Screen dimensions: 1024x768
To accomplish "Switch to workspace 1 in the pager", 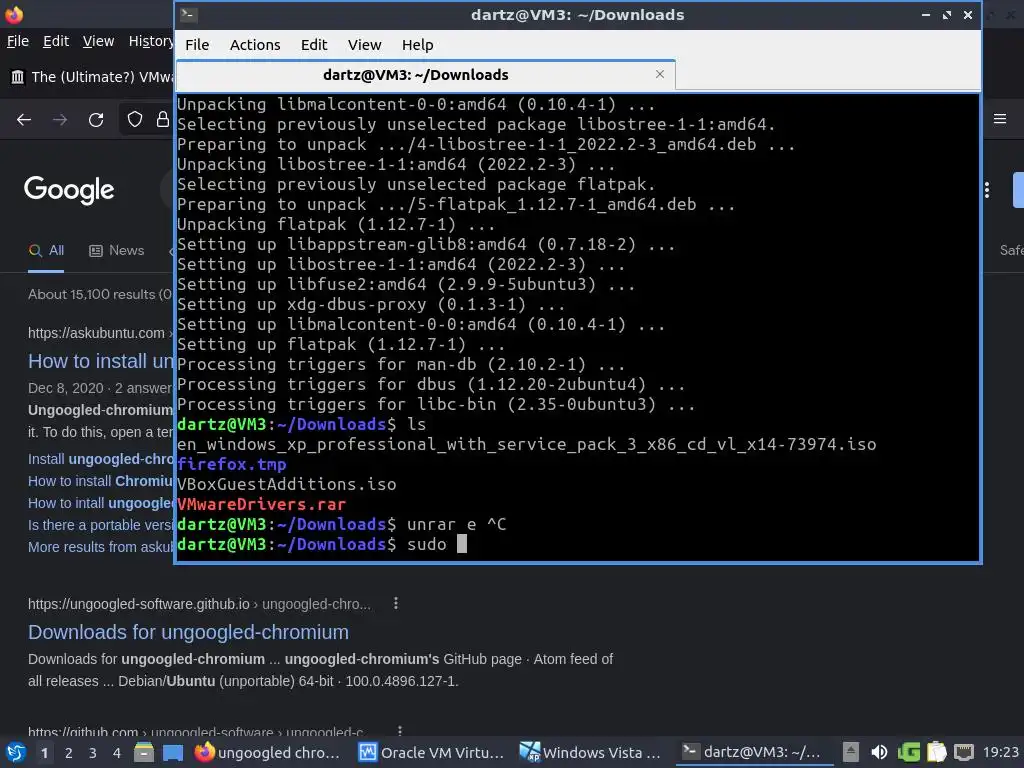I will coord(44,753).
